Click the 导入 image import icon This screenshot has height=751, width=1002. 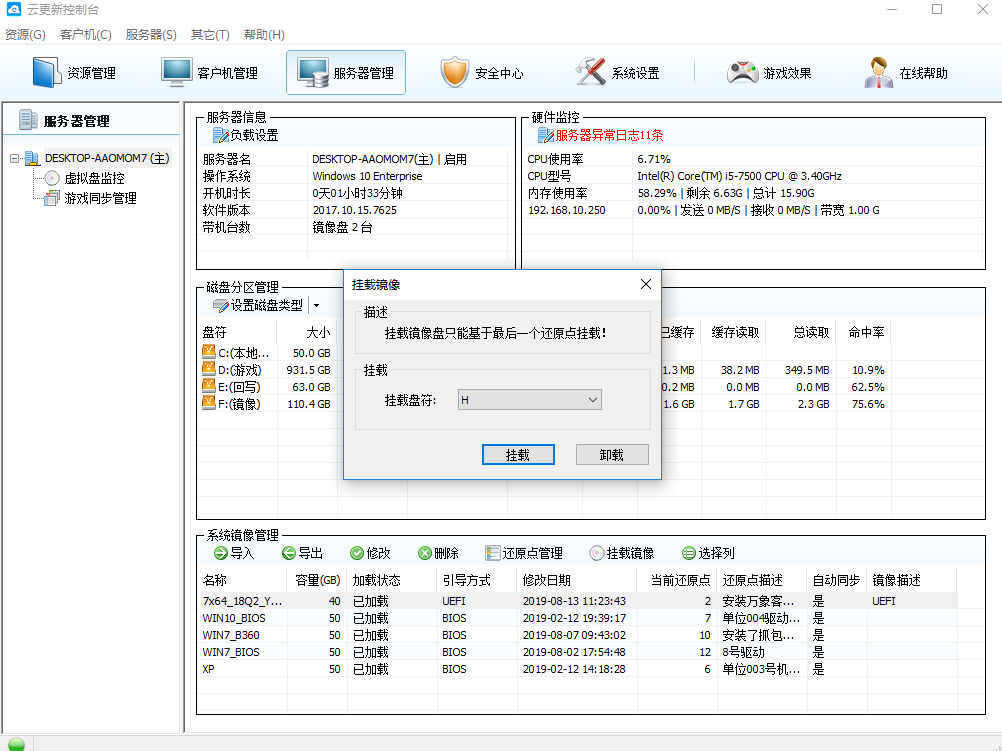(x=220, y=553)
